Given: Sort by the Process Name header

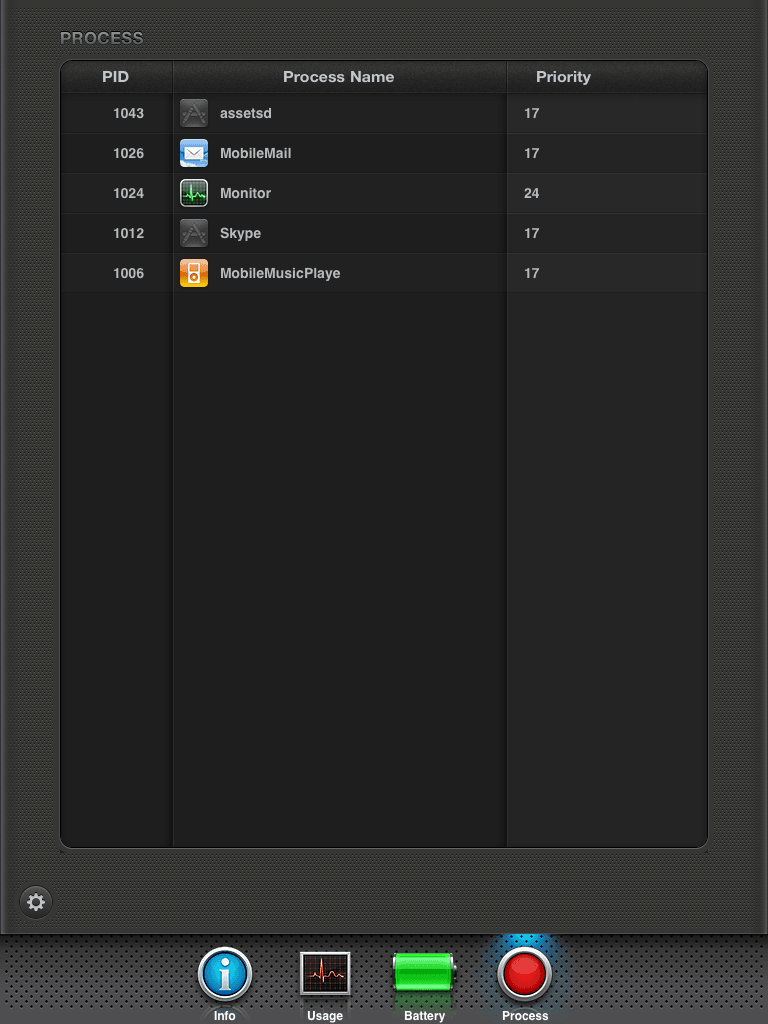Looking at the screenshot, I should pyautogui.click(x=338, y=76).
